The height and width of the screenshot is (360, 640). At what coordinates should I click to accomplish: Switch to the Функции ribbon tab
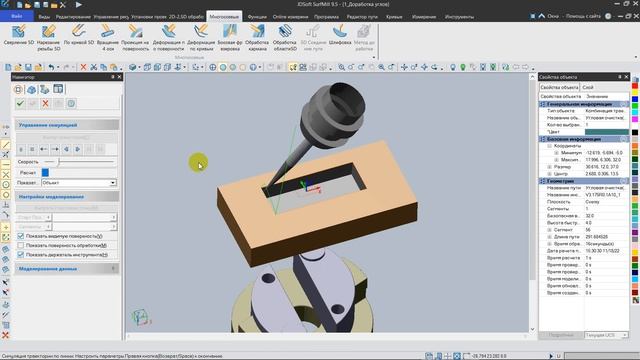tap(257, 17)
